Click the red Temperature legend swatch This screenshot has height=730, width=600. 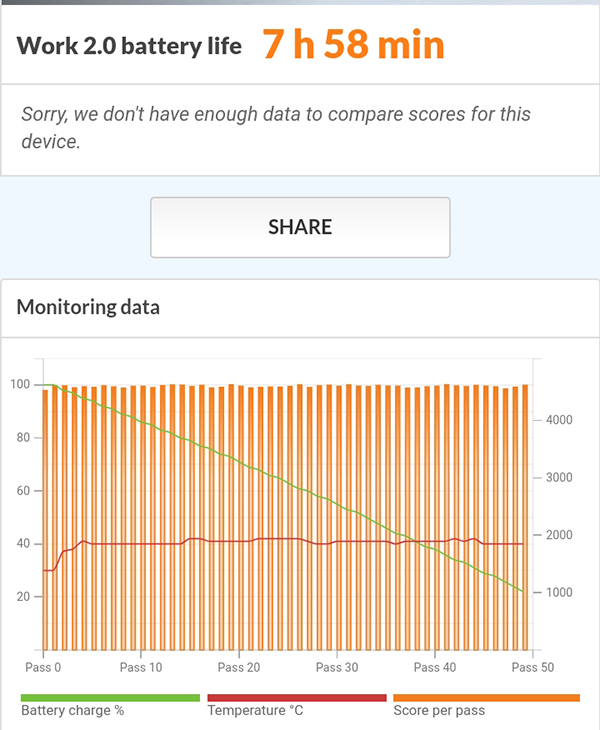tap(296, 698)
